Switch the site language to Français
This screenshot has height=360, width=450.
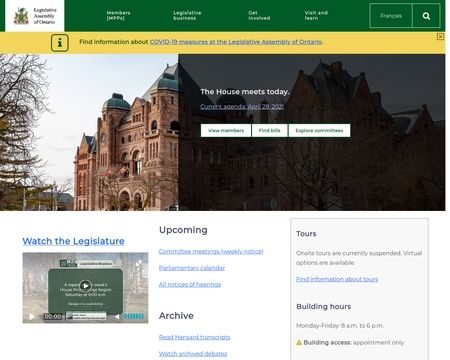click(391, 16)
